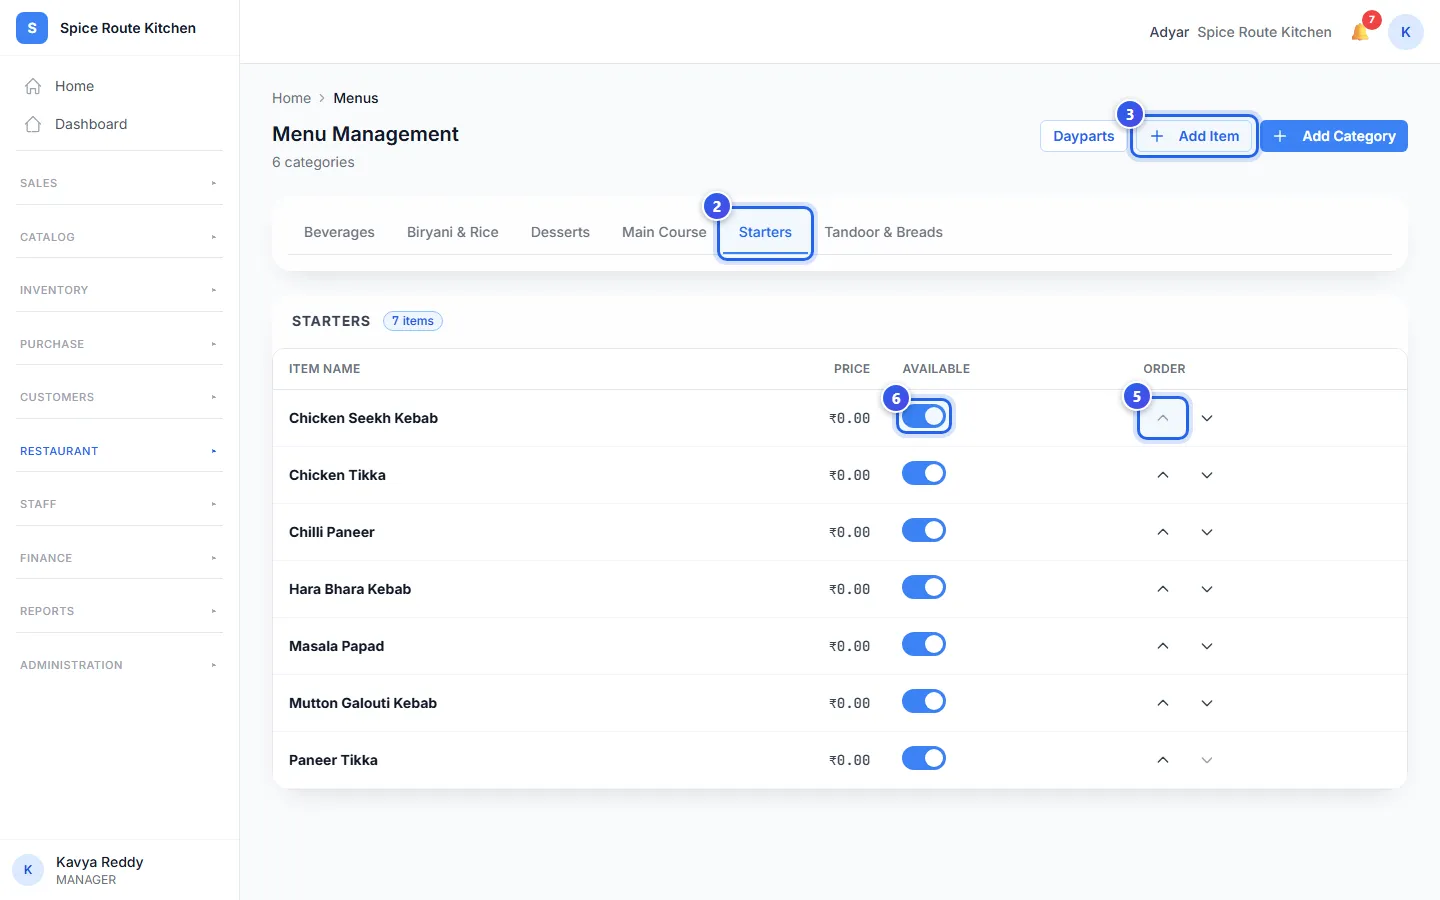Toggle availability of Mutton Galouti Kebab
The width and height of the screenshot is (1440, 900).
[x=924, y=701]
